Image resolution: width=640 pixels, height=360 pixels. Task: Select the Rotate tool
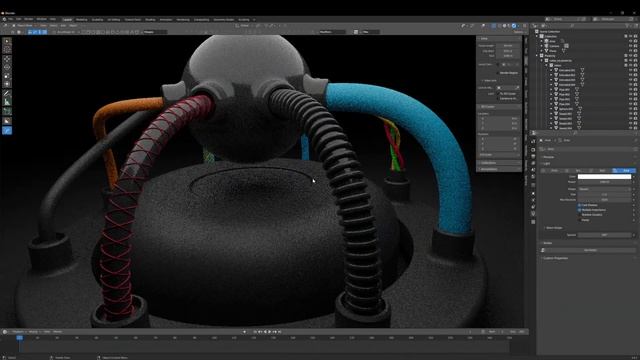coord(7,68)
